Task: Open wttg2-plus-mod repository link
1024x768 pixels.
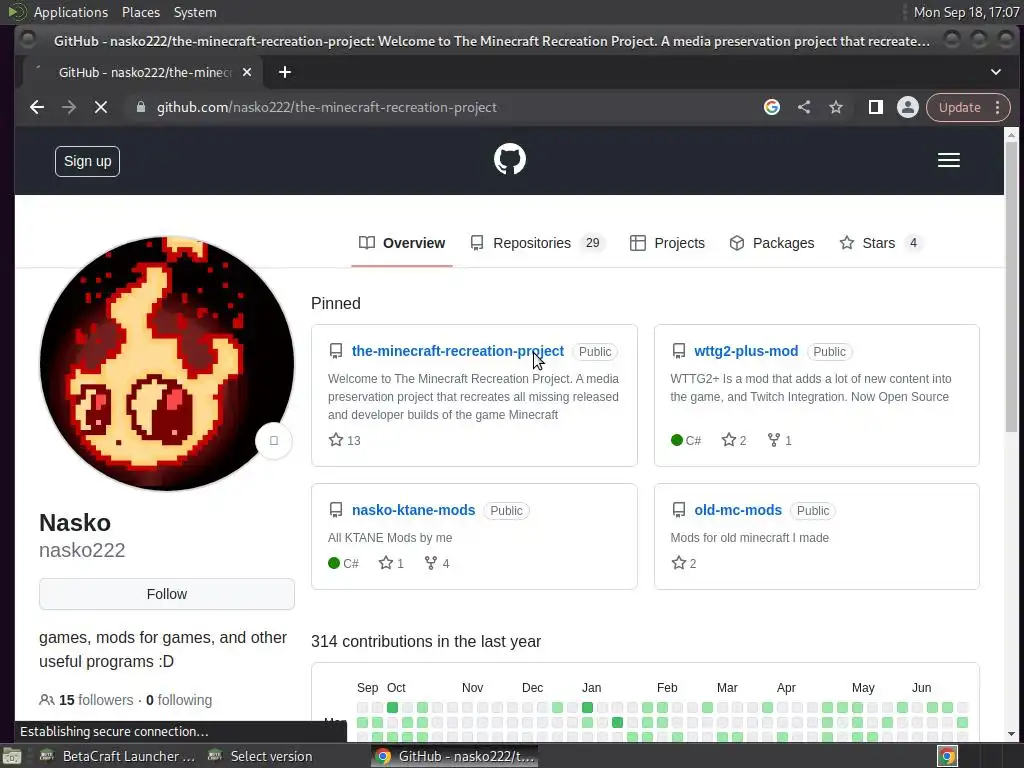Action: pos(746,351)
